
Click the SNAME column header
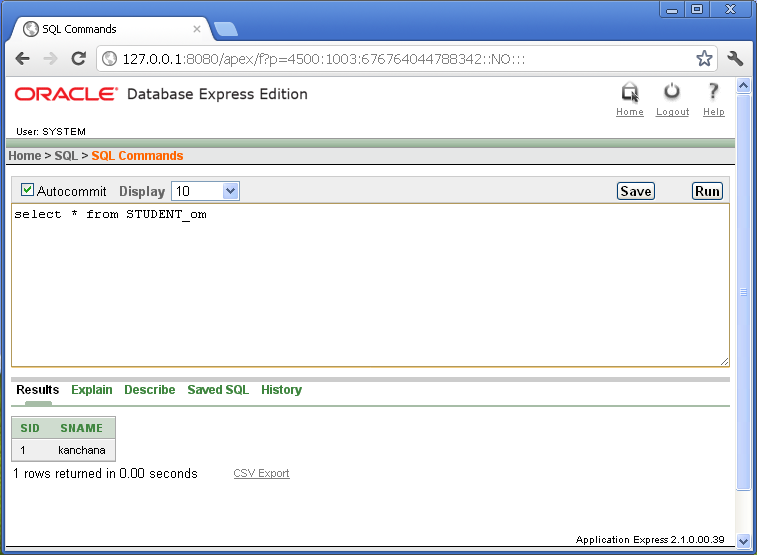point(82,428)
